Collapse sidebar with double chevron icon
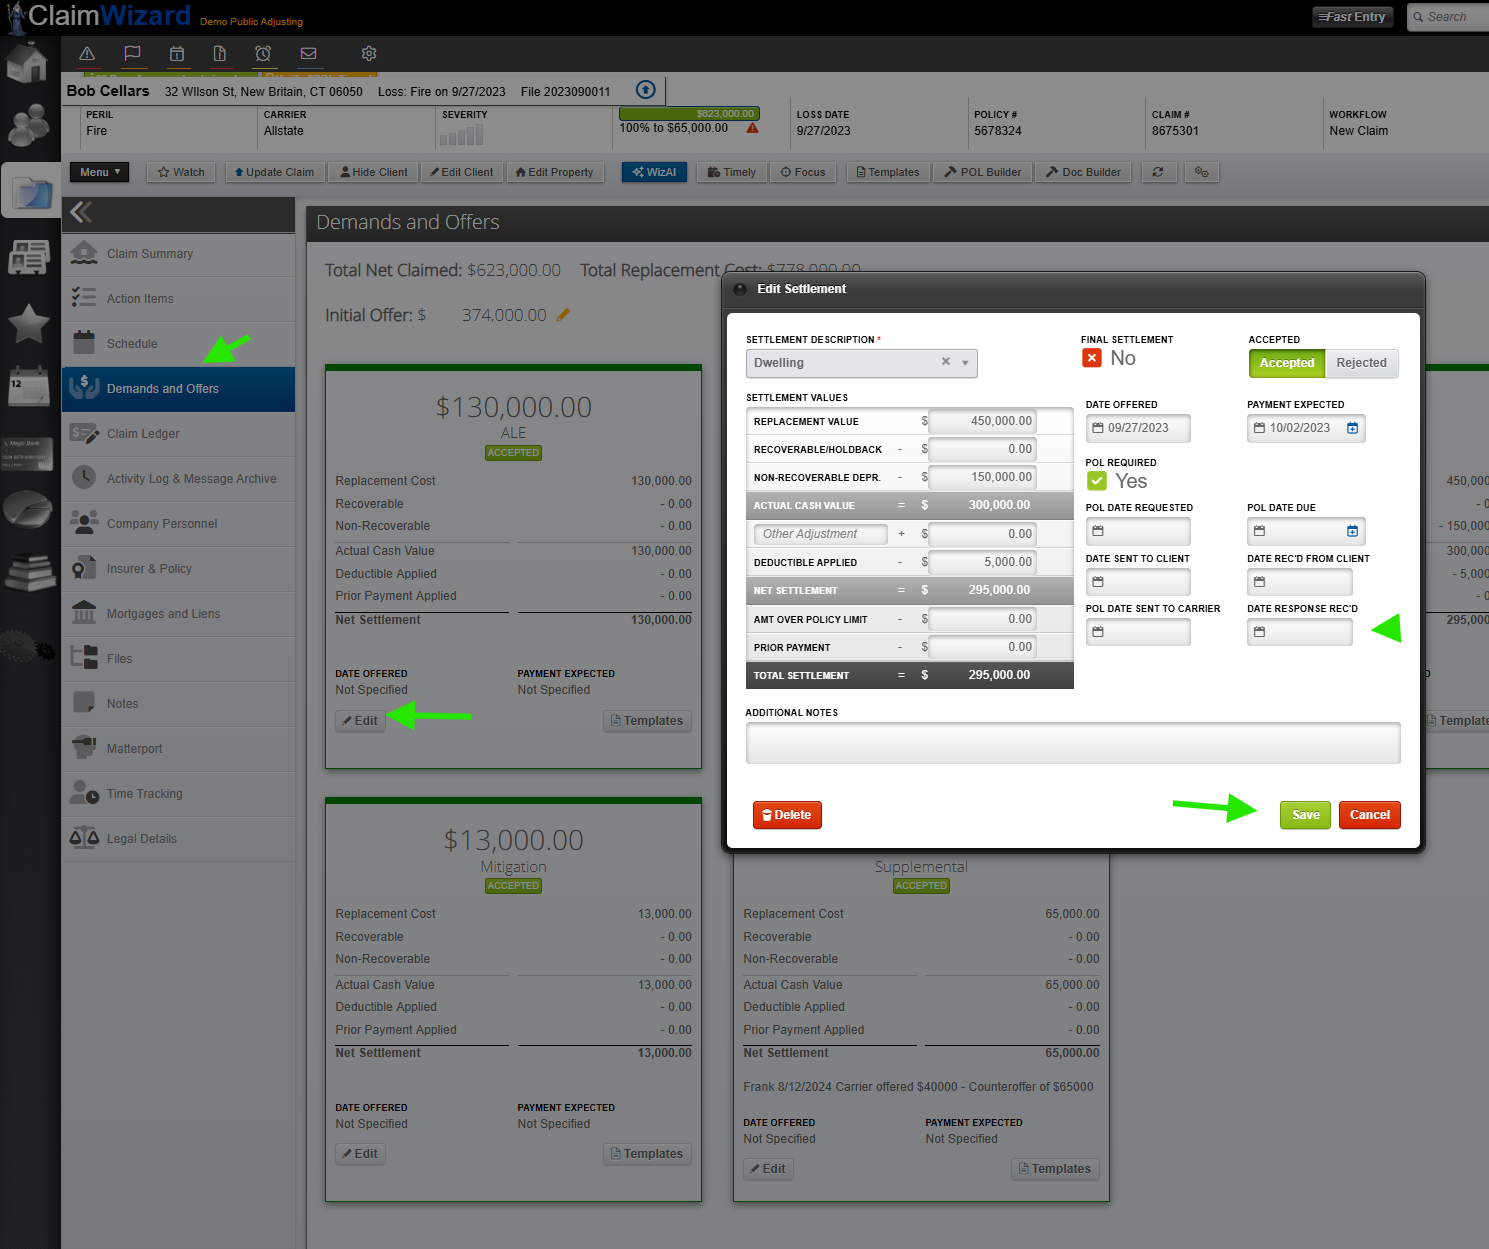The height and width of the screenshot is (1249, 1489). pos(81,212)
